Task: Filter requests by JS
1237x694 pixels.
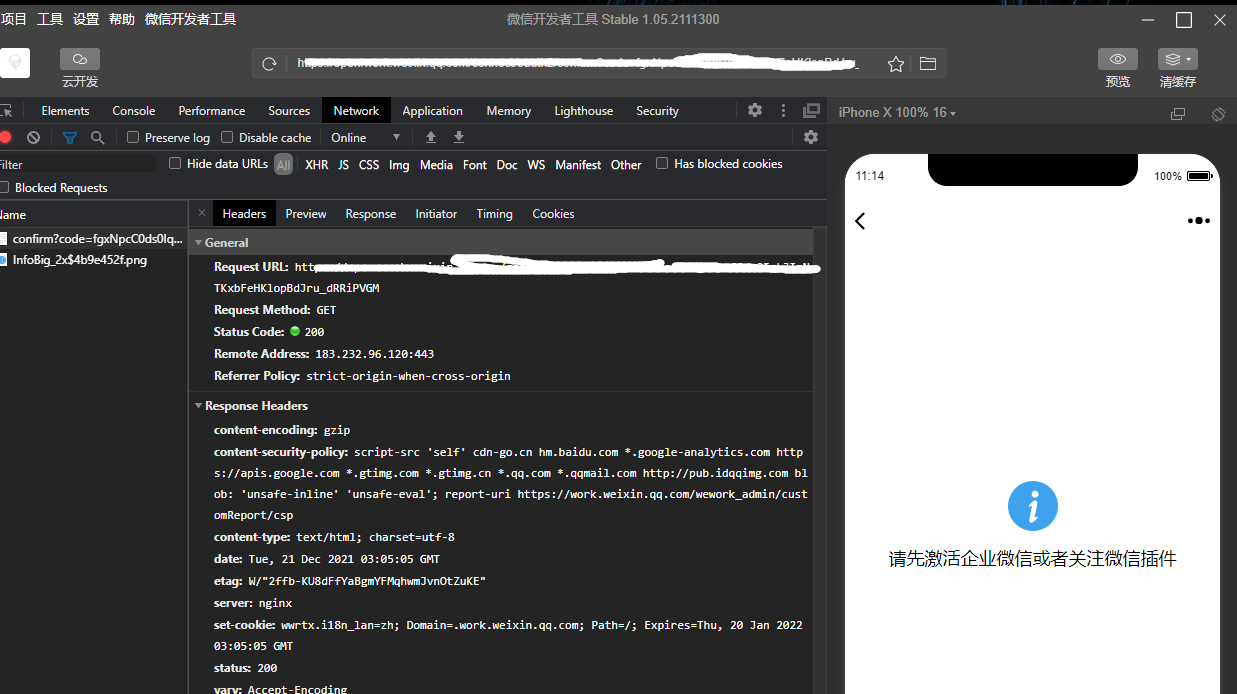Action: coord(343,165)
